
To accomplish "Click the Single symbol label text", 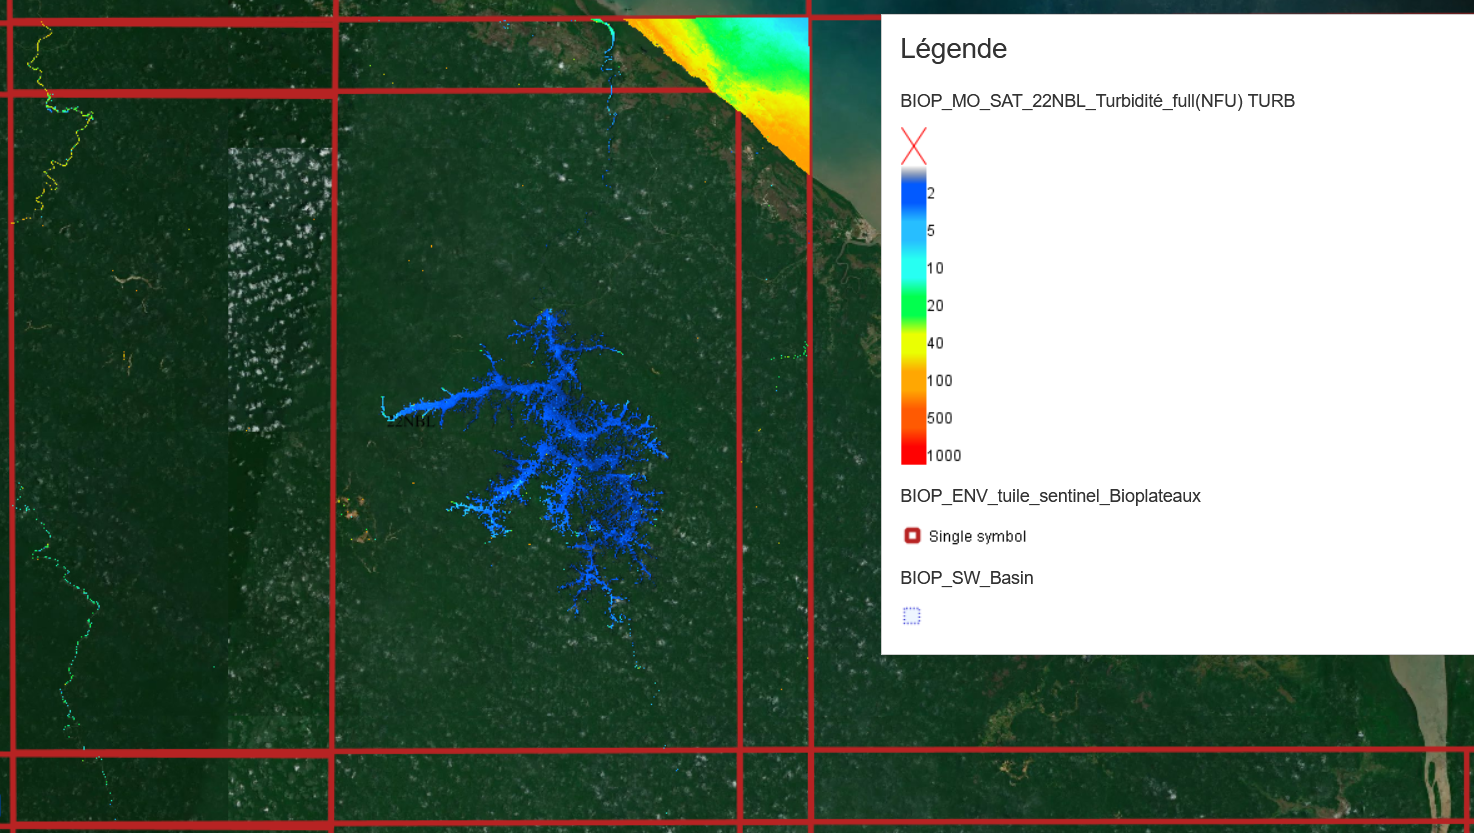I will click(x=977, y=537).
